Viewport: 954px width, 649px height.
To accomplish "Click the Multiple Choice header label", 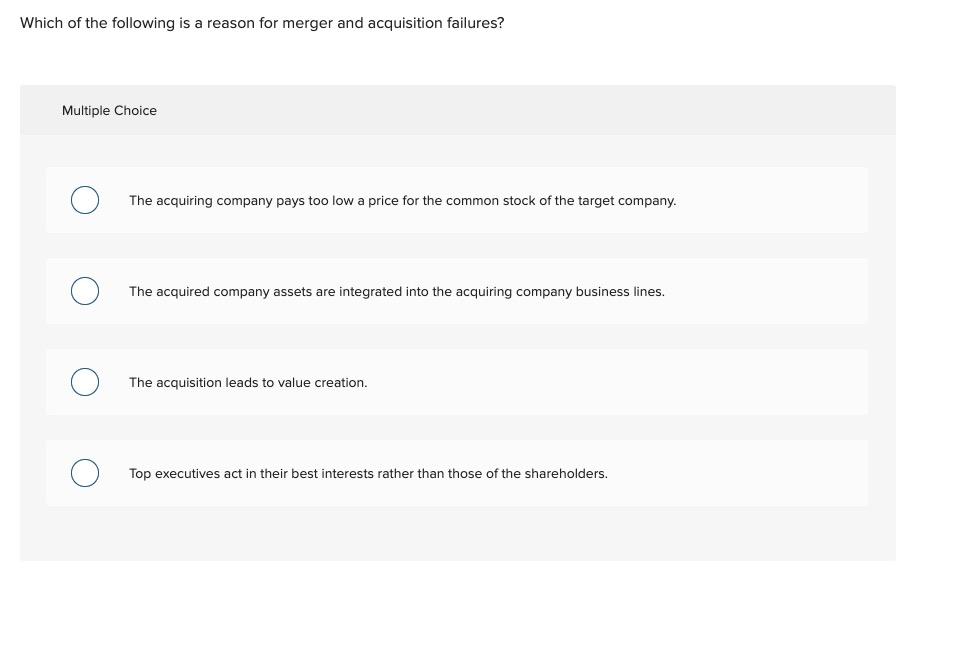I will pos(109,110).
